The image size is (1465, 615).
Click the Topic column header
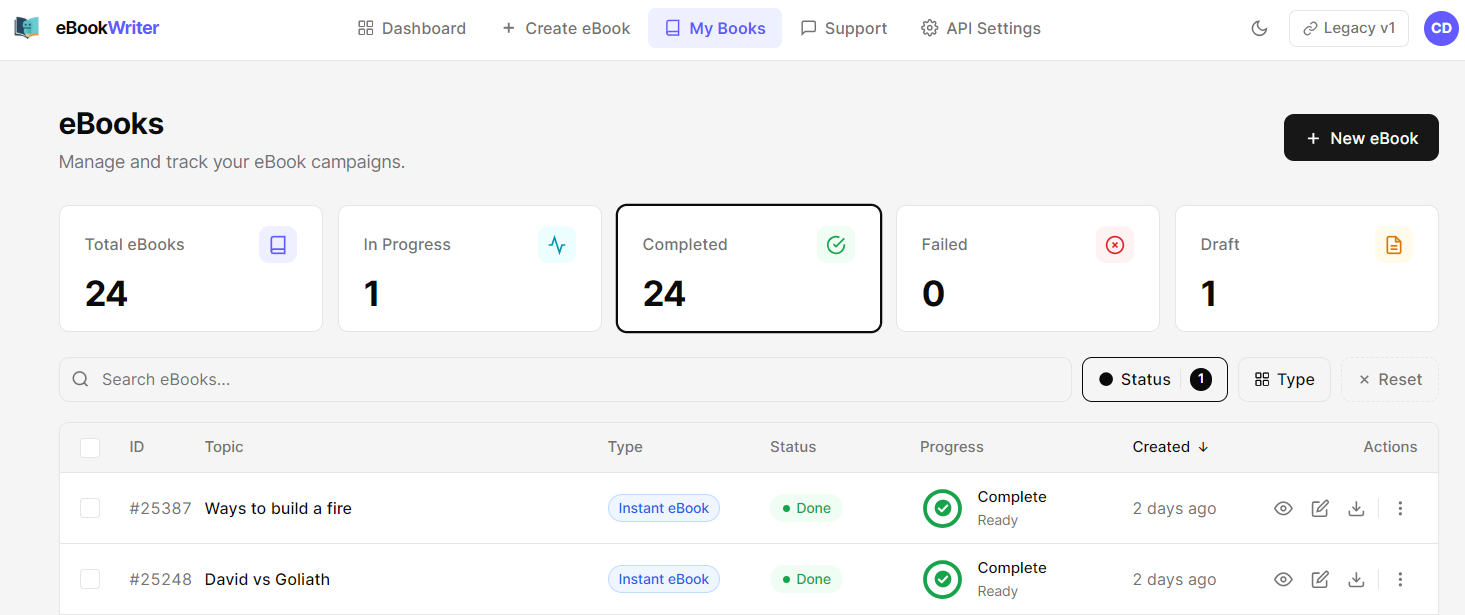pyautogui.click(x=224, y=447)
